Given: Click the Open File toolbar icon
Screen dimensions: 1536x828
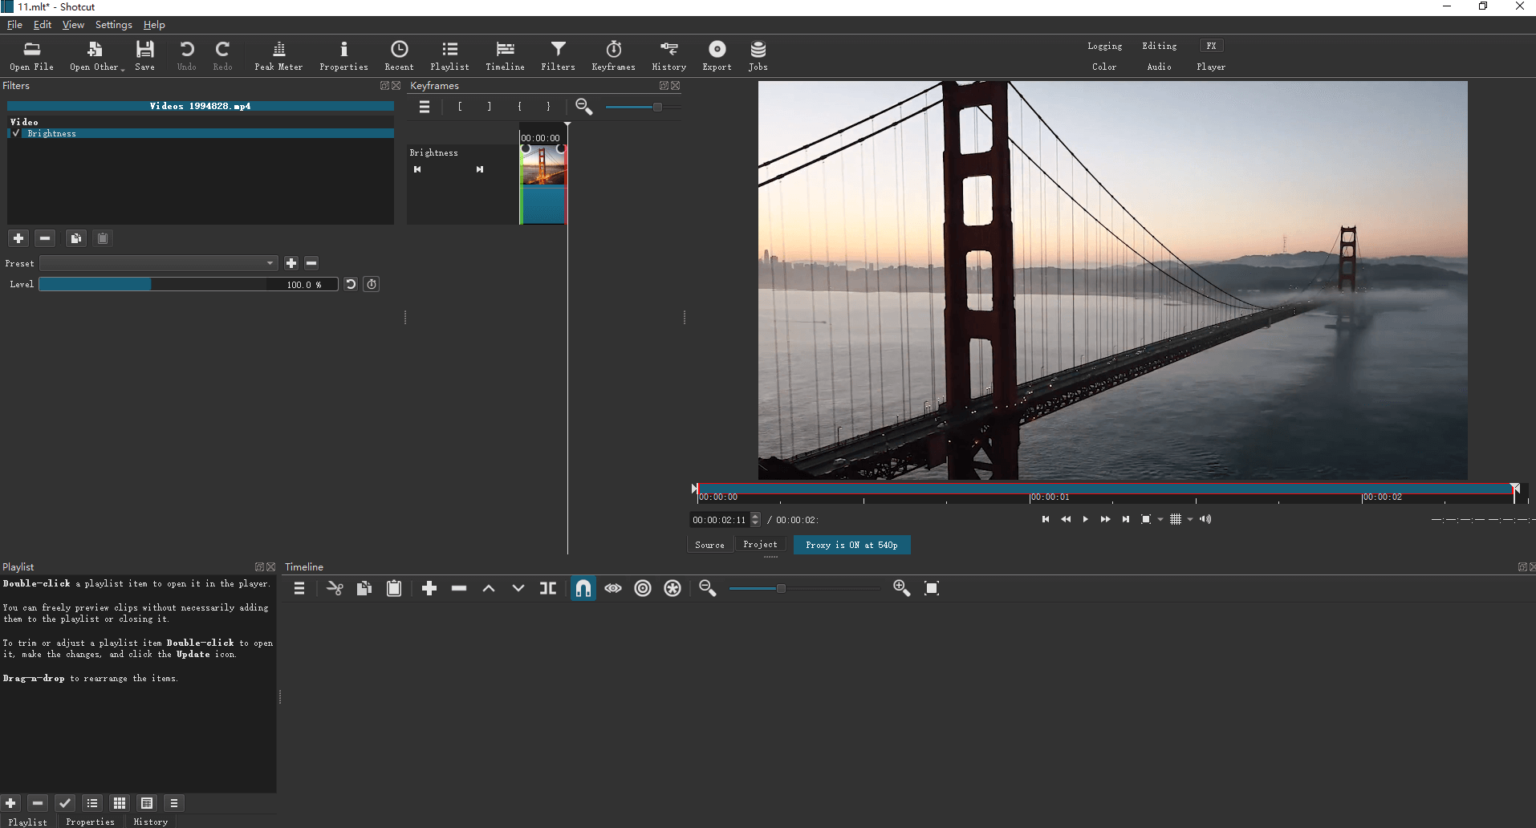Looking at the screenshot, I should [31, 55].
